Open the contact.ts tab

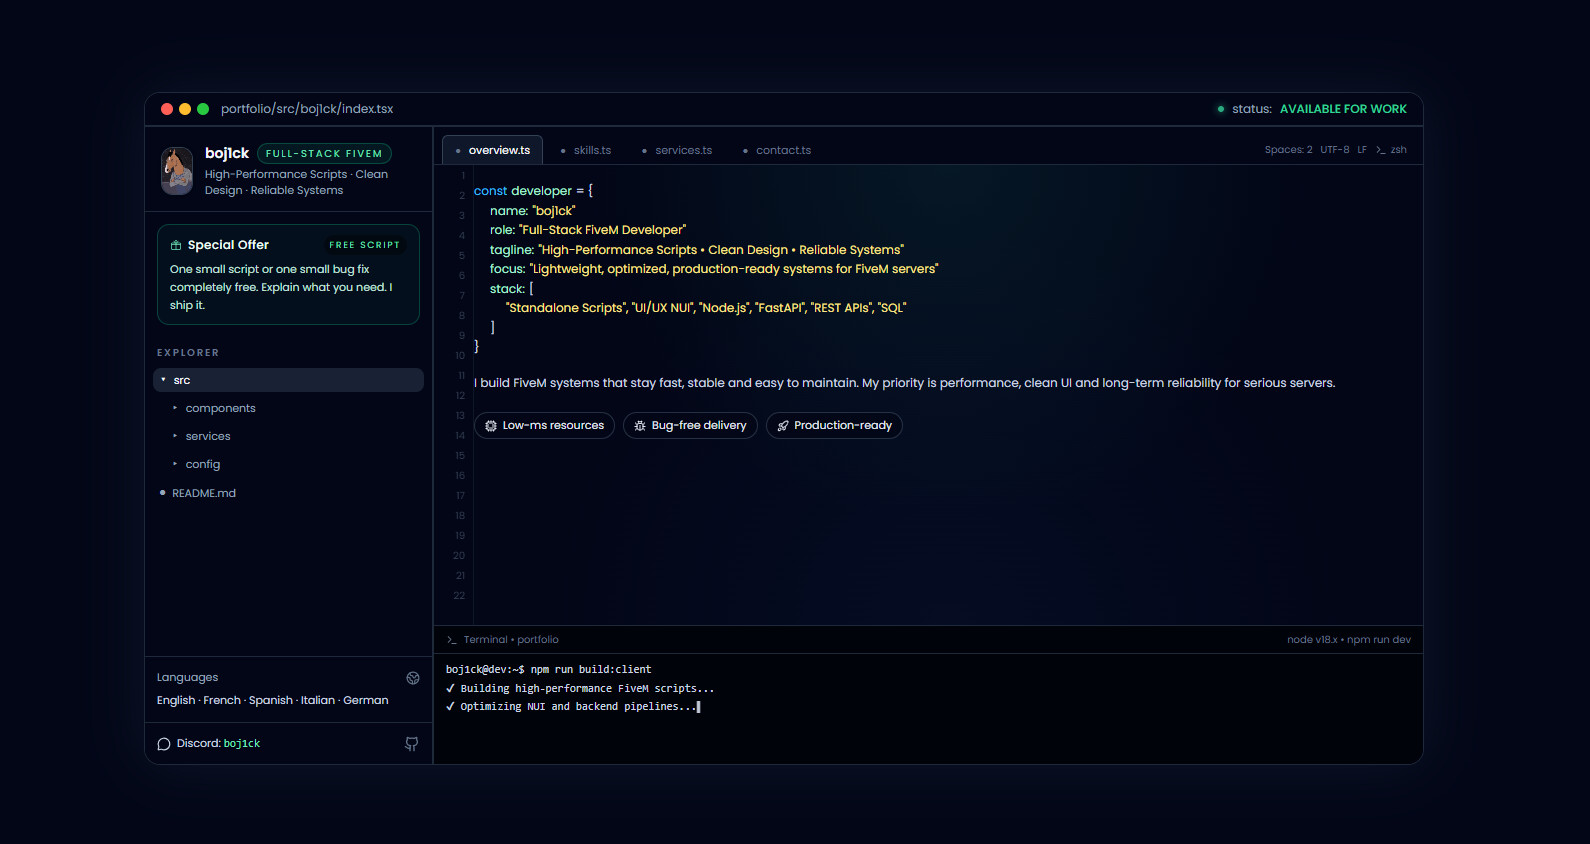[782, 150]
